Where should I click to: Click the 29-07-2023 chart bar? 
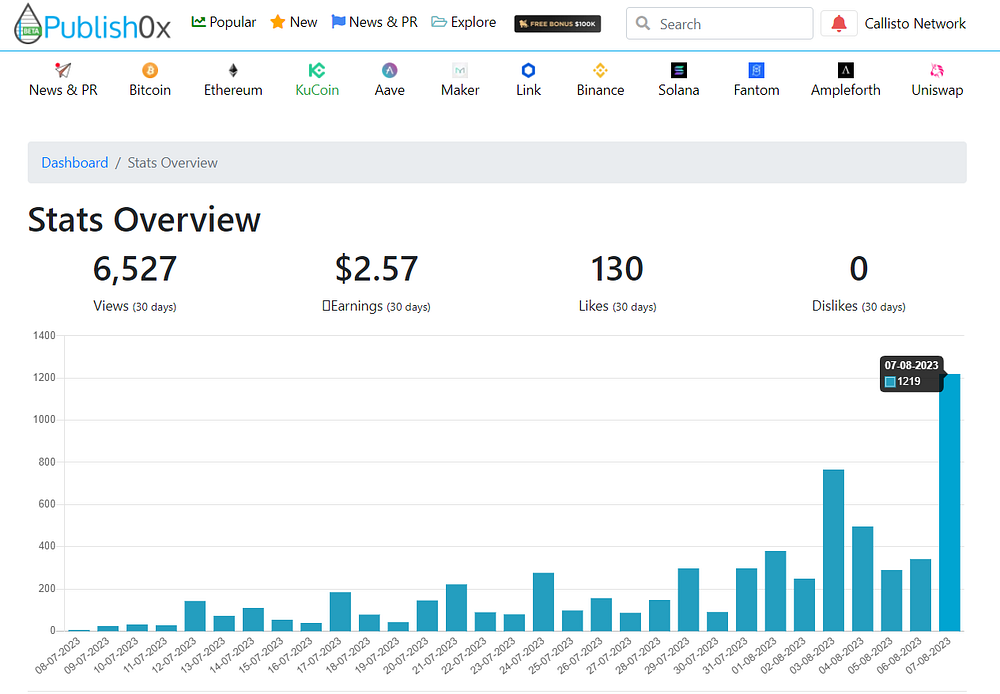click(688, 600)
